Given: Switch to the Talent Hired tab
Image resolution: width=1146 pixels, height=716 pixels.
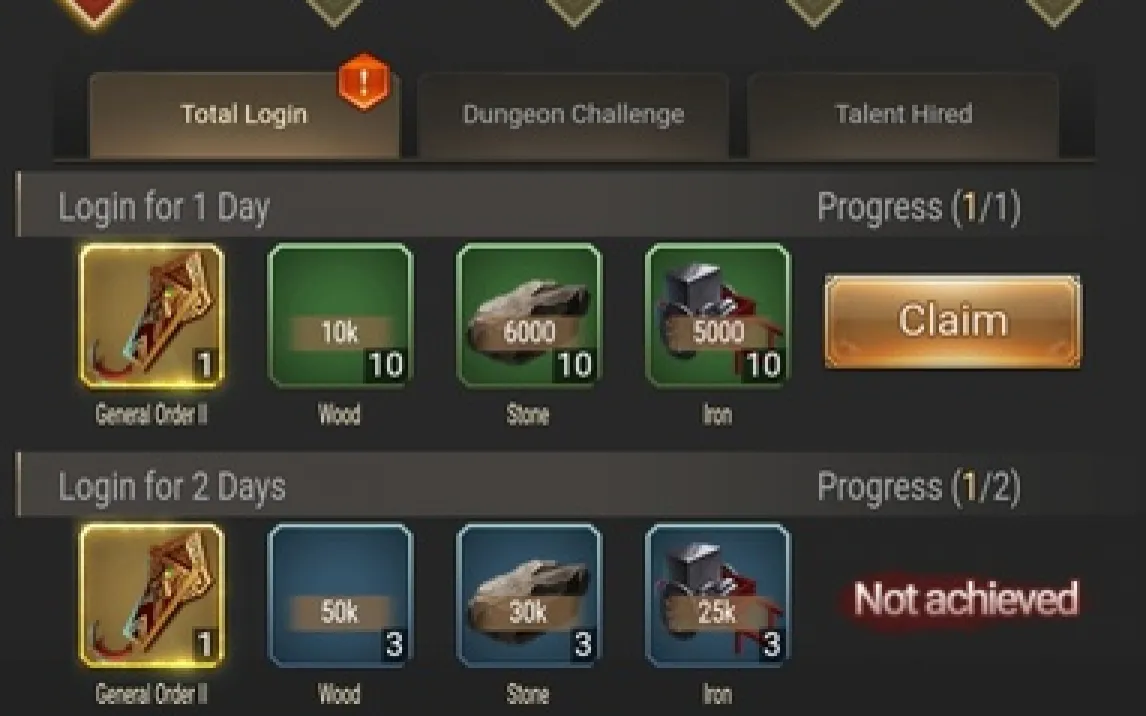Looking at the screenshot, I should [903, 115].
